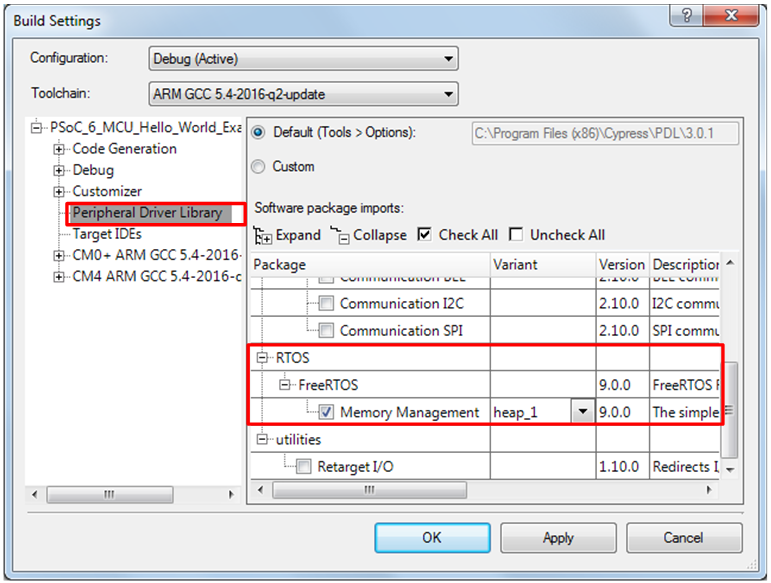
Task: Click the Communication I2C row label
Action: point(402,303)
